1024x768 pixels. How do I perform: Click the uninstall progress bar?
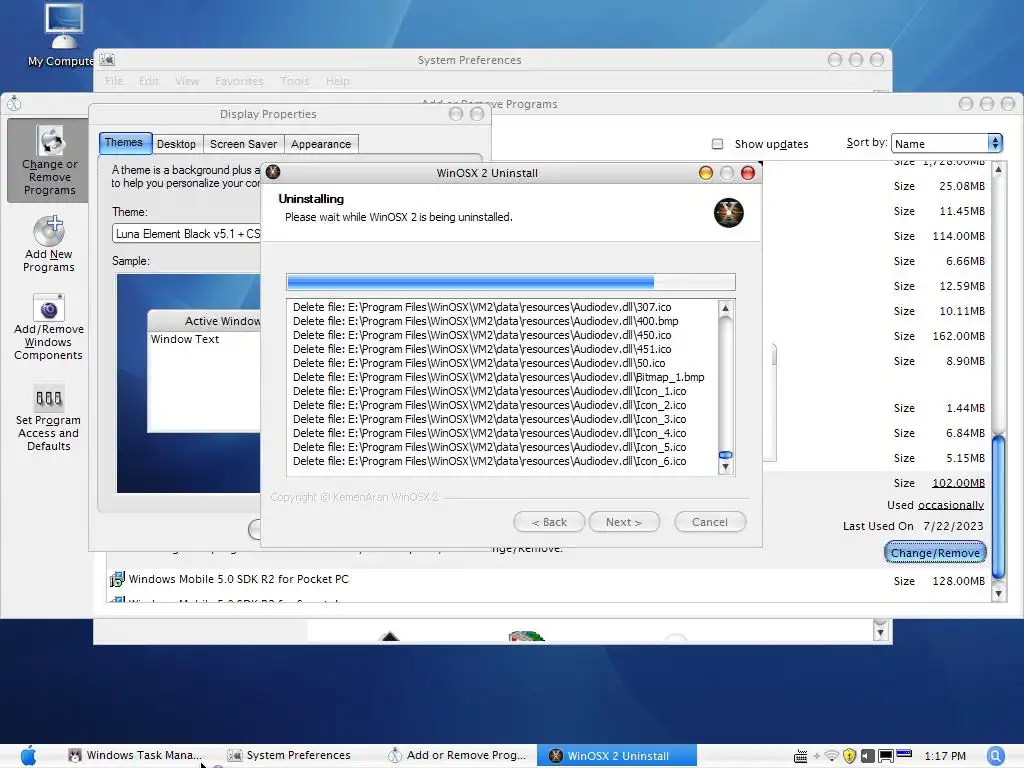click(511, 282)
